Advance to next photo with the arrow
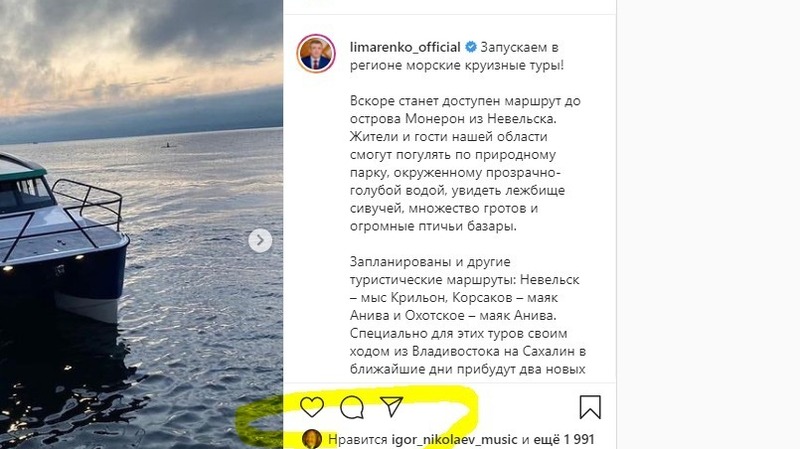800x449 pixels. coord(260,240)
